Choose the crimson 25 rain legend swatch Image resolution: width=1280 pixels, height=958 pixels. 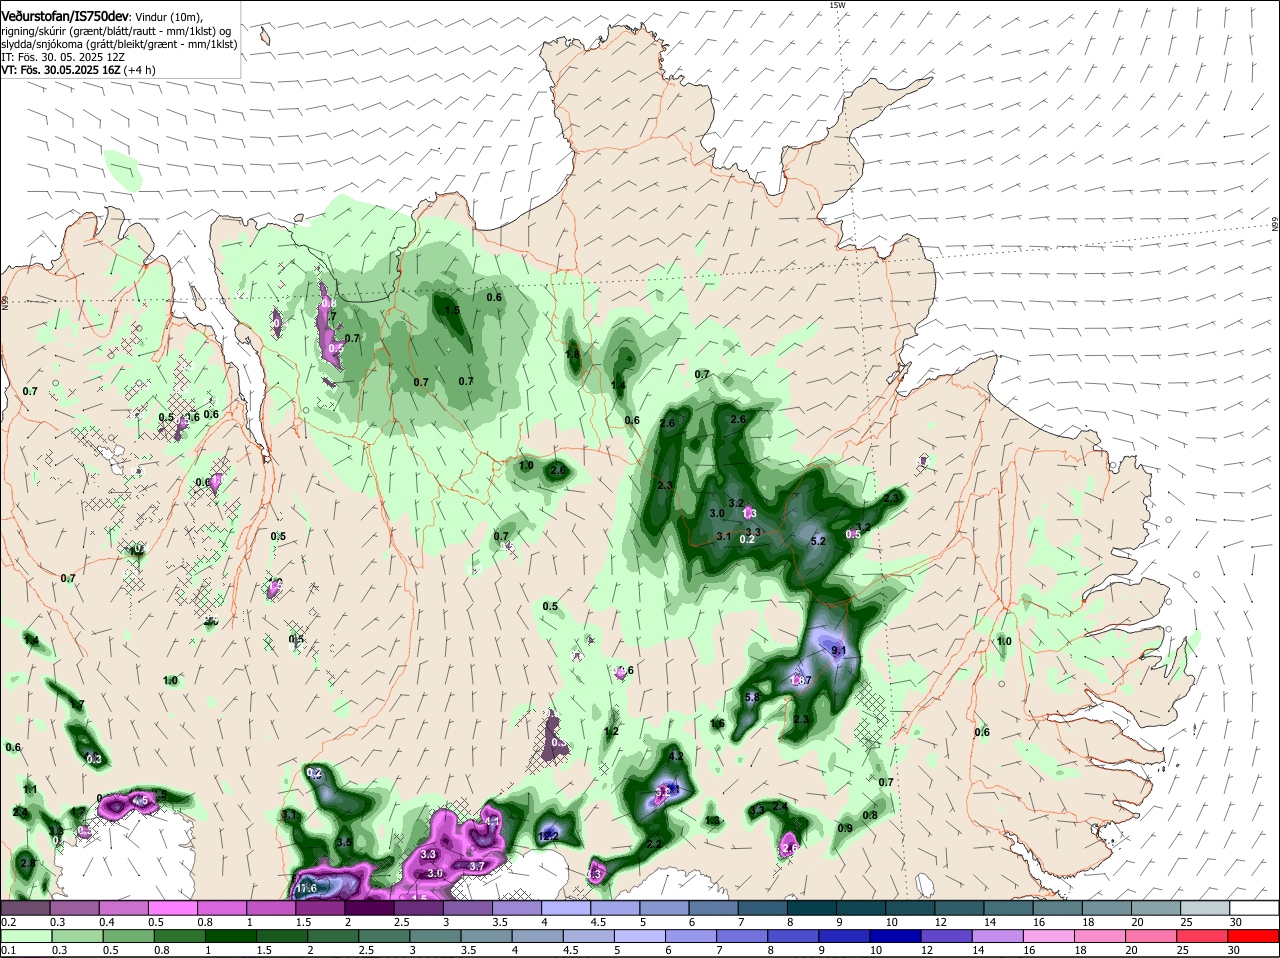pyautogui.click(x=1200, y=936)
